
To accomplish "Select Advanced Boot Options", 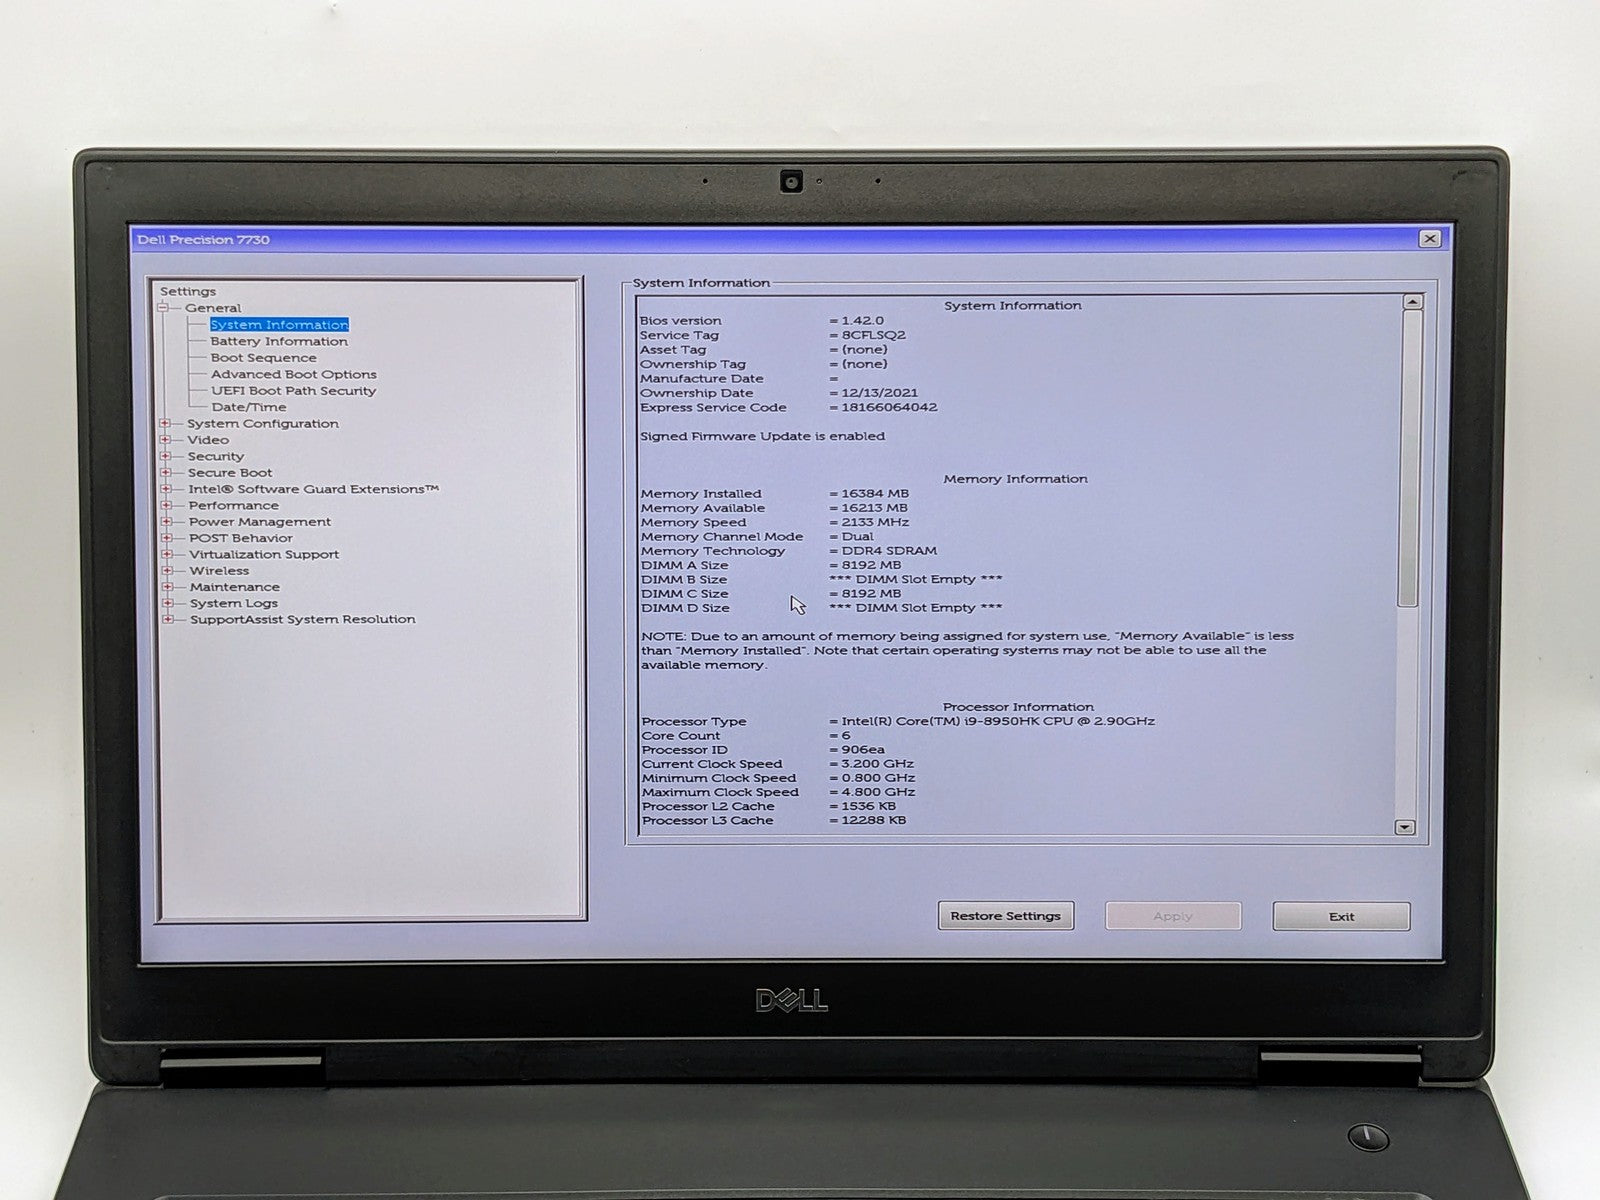I will coord(294,374).
